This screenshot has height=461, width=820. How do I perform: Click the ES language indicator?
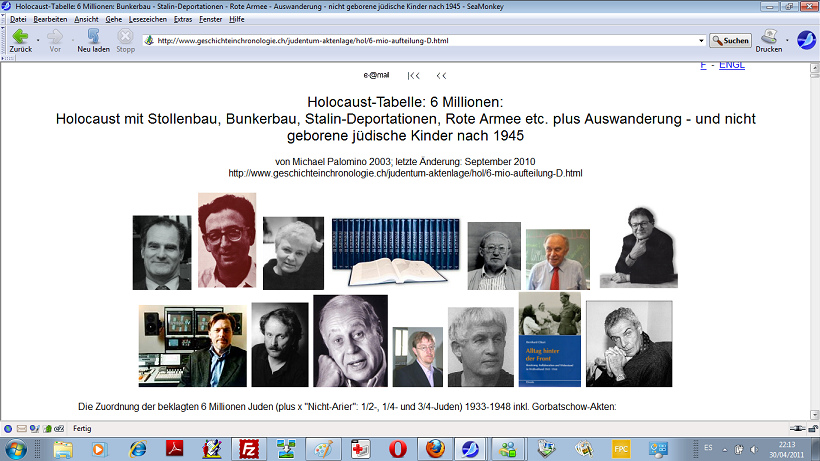coord(708,448)
